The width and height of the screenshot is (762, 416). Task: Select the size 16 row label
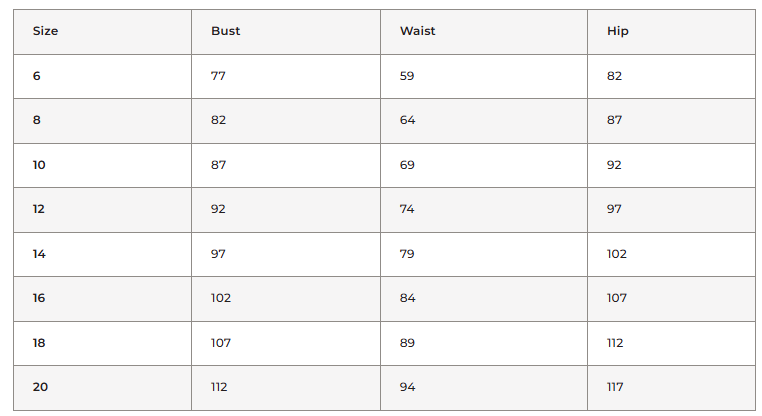pos(39,298)
